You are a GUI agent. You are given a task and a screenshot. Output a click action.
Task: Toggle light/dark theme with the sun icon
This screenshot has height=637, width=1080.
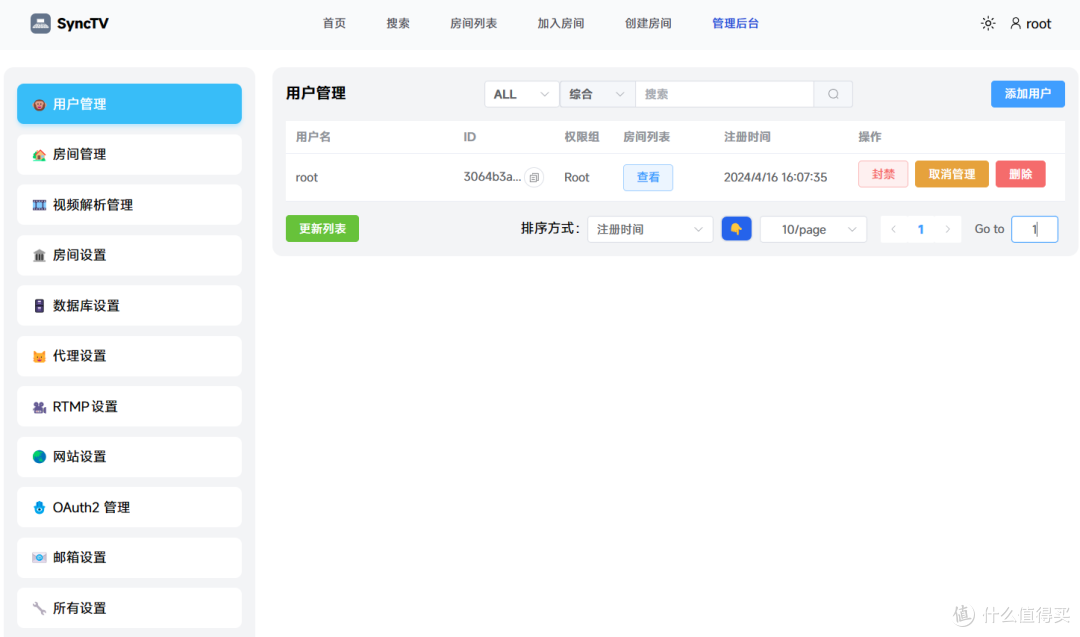point(988,23)
